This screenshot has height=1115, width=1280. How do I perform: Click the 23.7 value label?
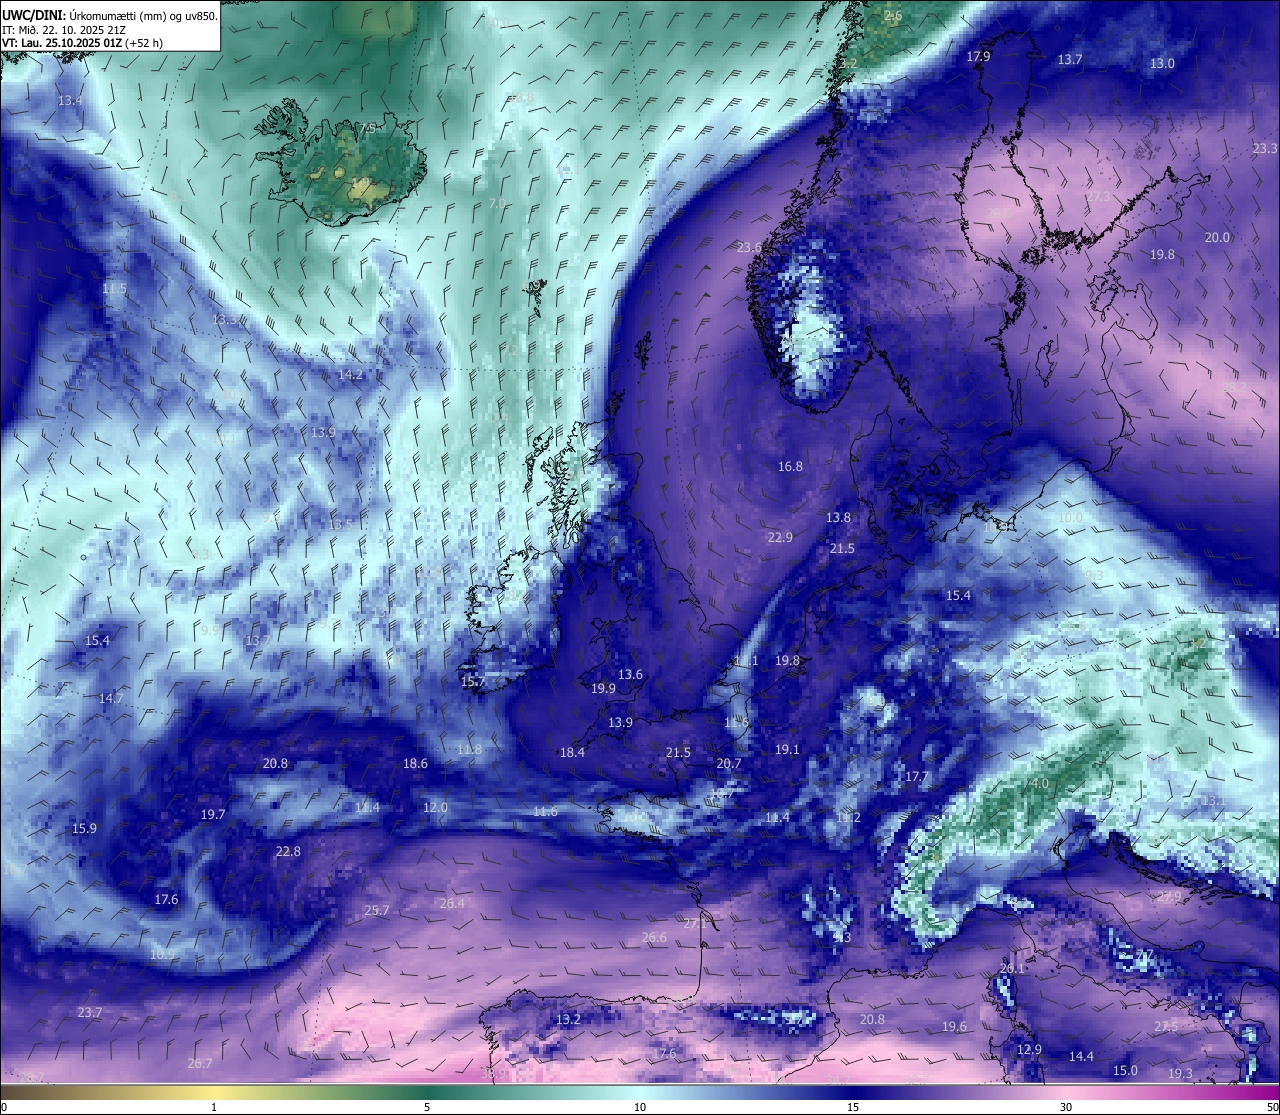(90, 1012)
